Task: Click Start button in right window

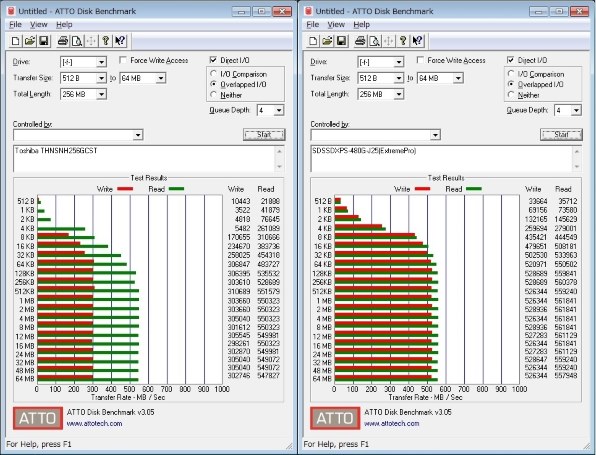Action: tap(561, 135)
